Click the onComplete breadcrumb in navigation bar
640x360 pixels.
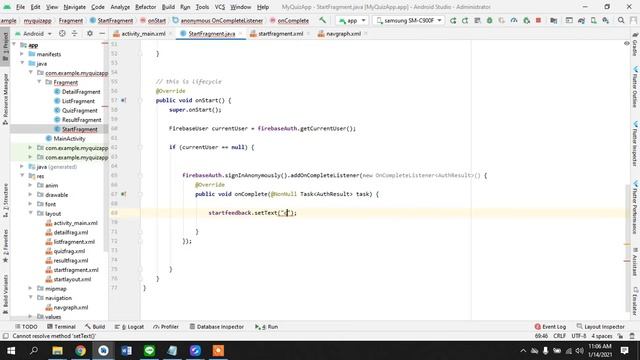click(293, 20)
